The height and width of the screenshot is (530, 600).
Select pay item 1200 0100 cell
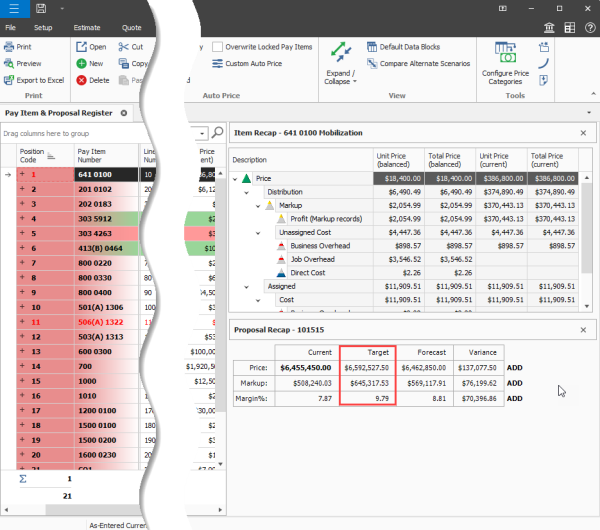pos(106,411)
